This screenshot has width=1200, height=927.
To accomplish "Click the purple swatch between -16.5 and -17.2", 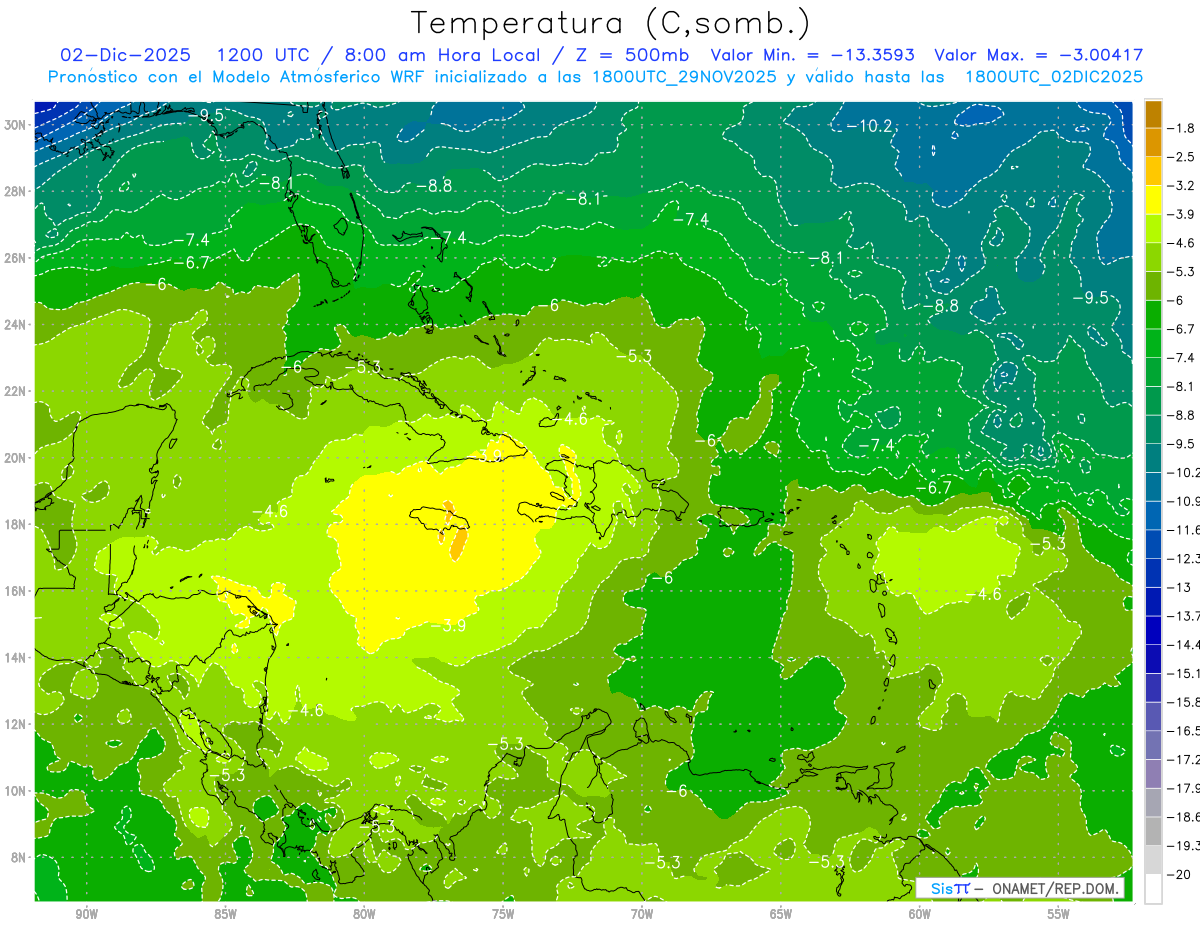I will [x=1153, y=744].
